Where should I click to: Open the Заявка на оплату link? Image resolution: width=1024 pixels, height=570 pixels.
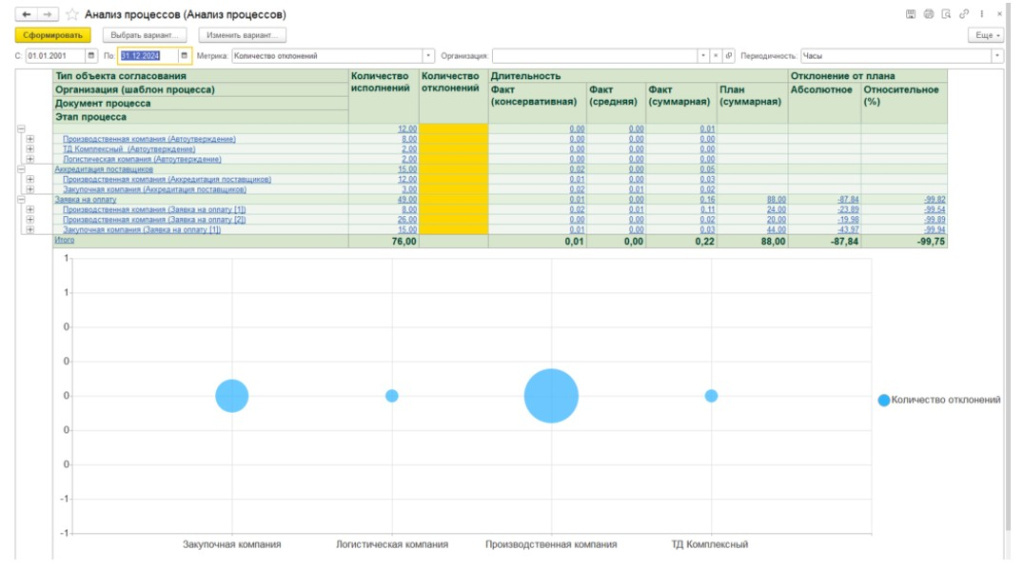86,200
